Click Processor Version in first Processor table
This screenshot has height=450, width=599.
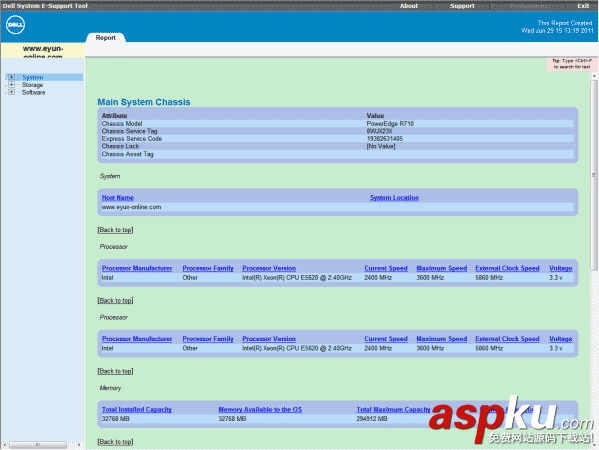269,268
